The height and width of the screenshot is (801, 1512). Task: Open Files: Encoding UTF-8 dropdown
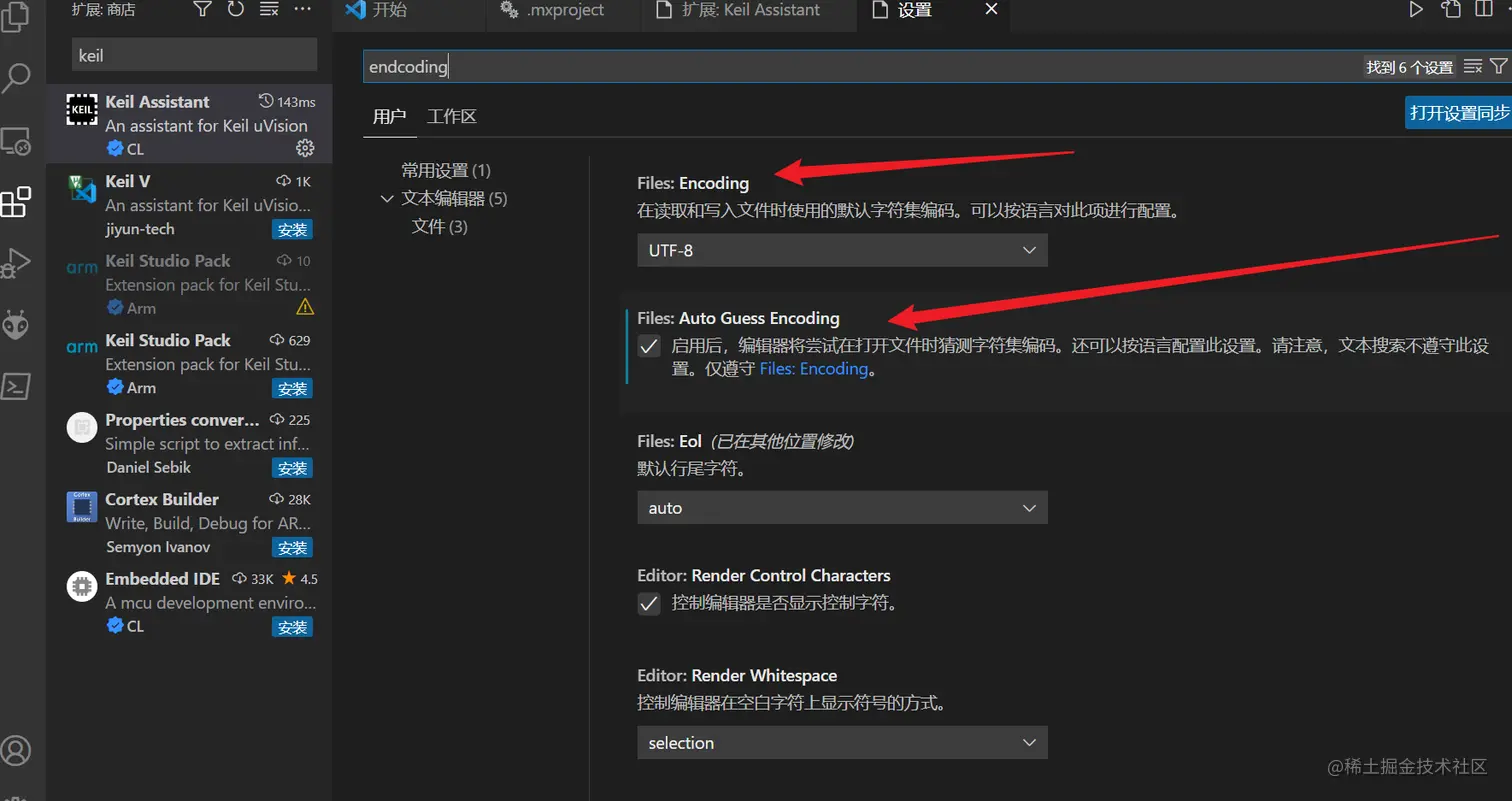tap(842, 250)
